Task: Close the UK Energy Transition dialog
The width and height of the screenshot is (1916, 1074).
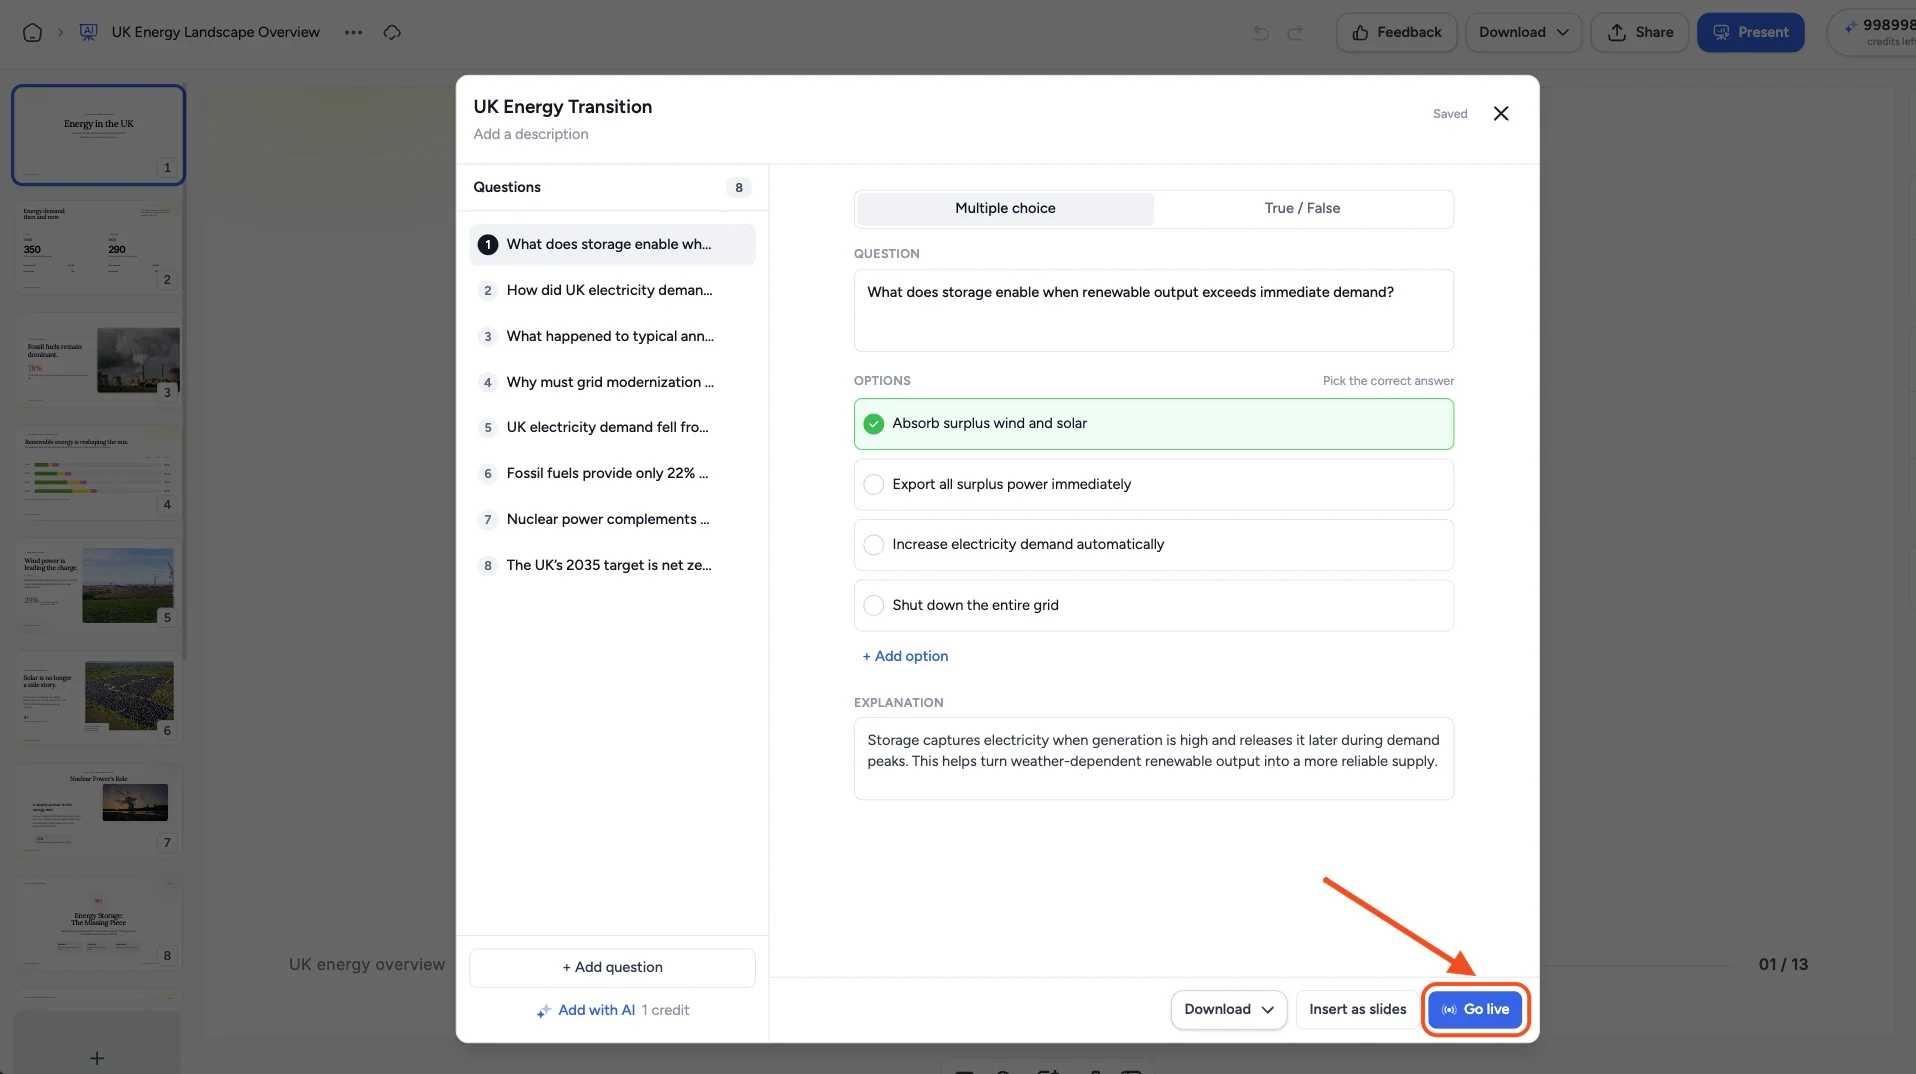Action: coord(1501,113)
